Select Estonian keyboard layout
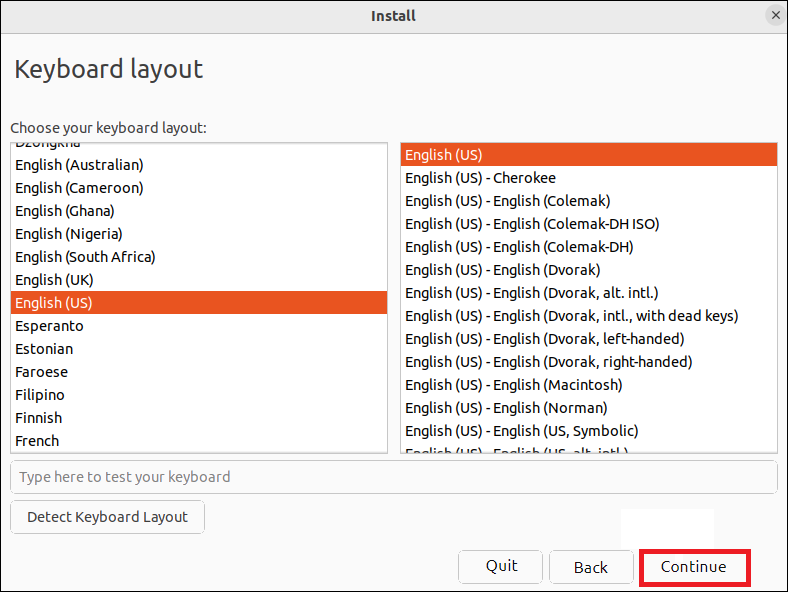Screen dimensions: 788x592 click(x=44, y=349)
